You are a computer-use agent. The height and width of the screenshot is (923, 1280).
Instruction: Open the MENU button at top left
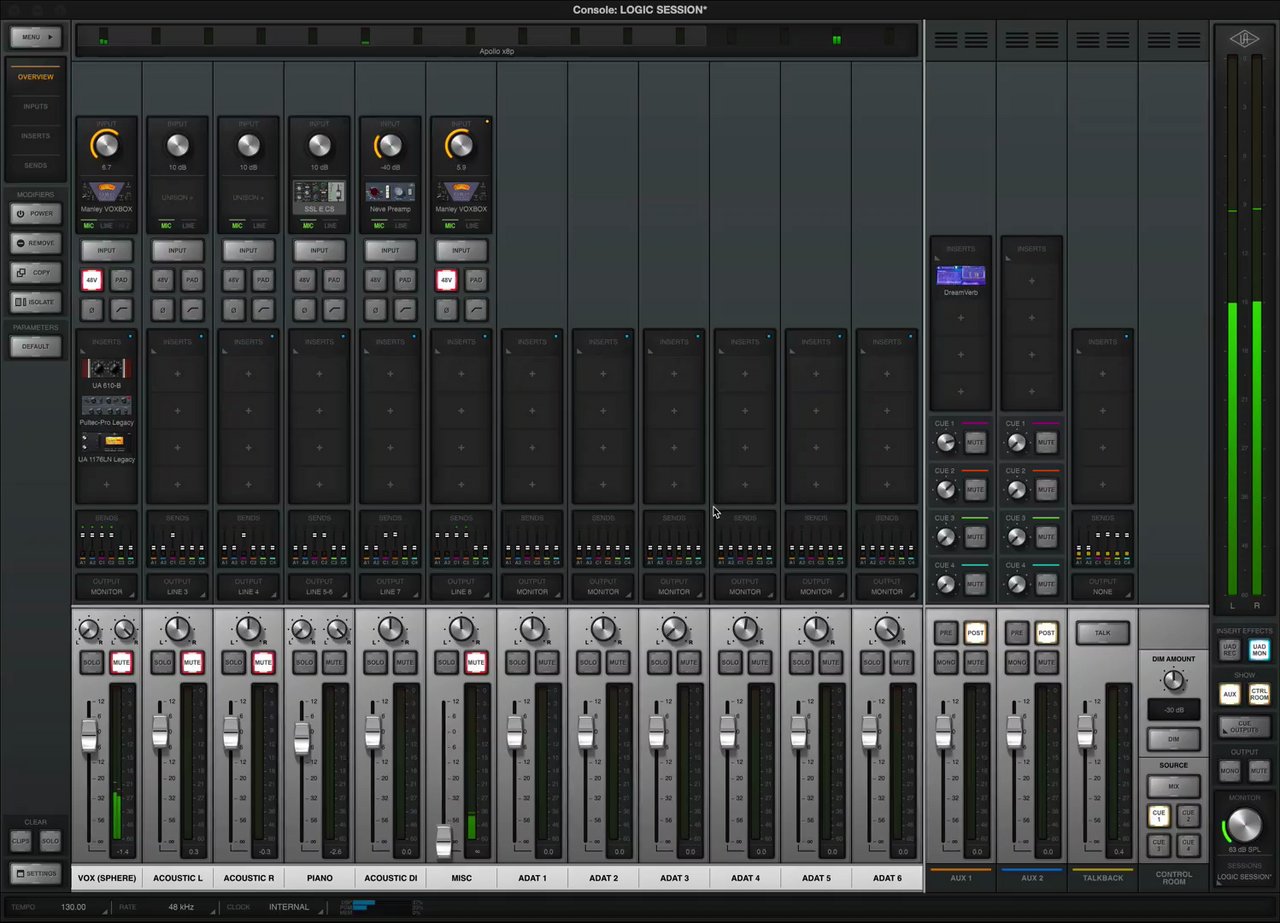(x=35, y=37)
